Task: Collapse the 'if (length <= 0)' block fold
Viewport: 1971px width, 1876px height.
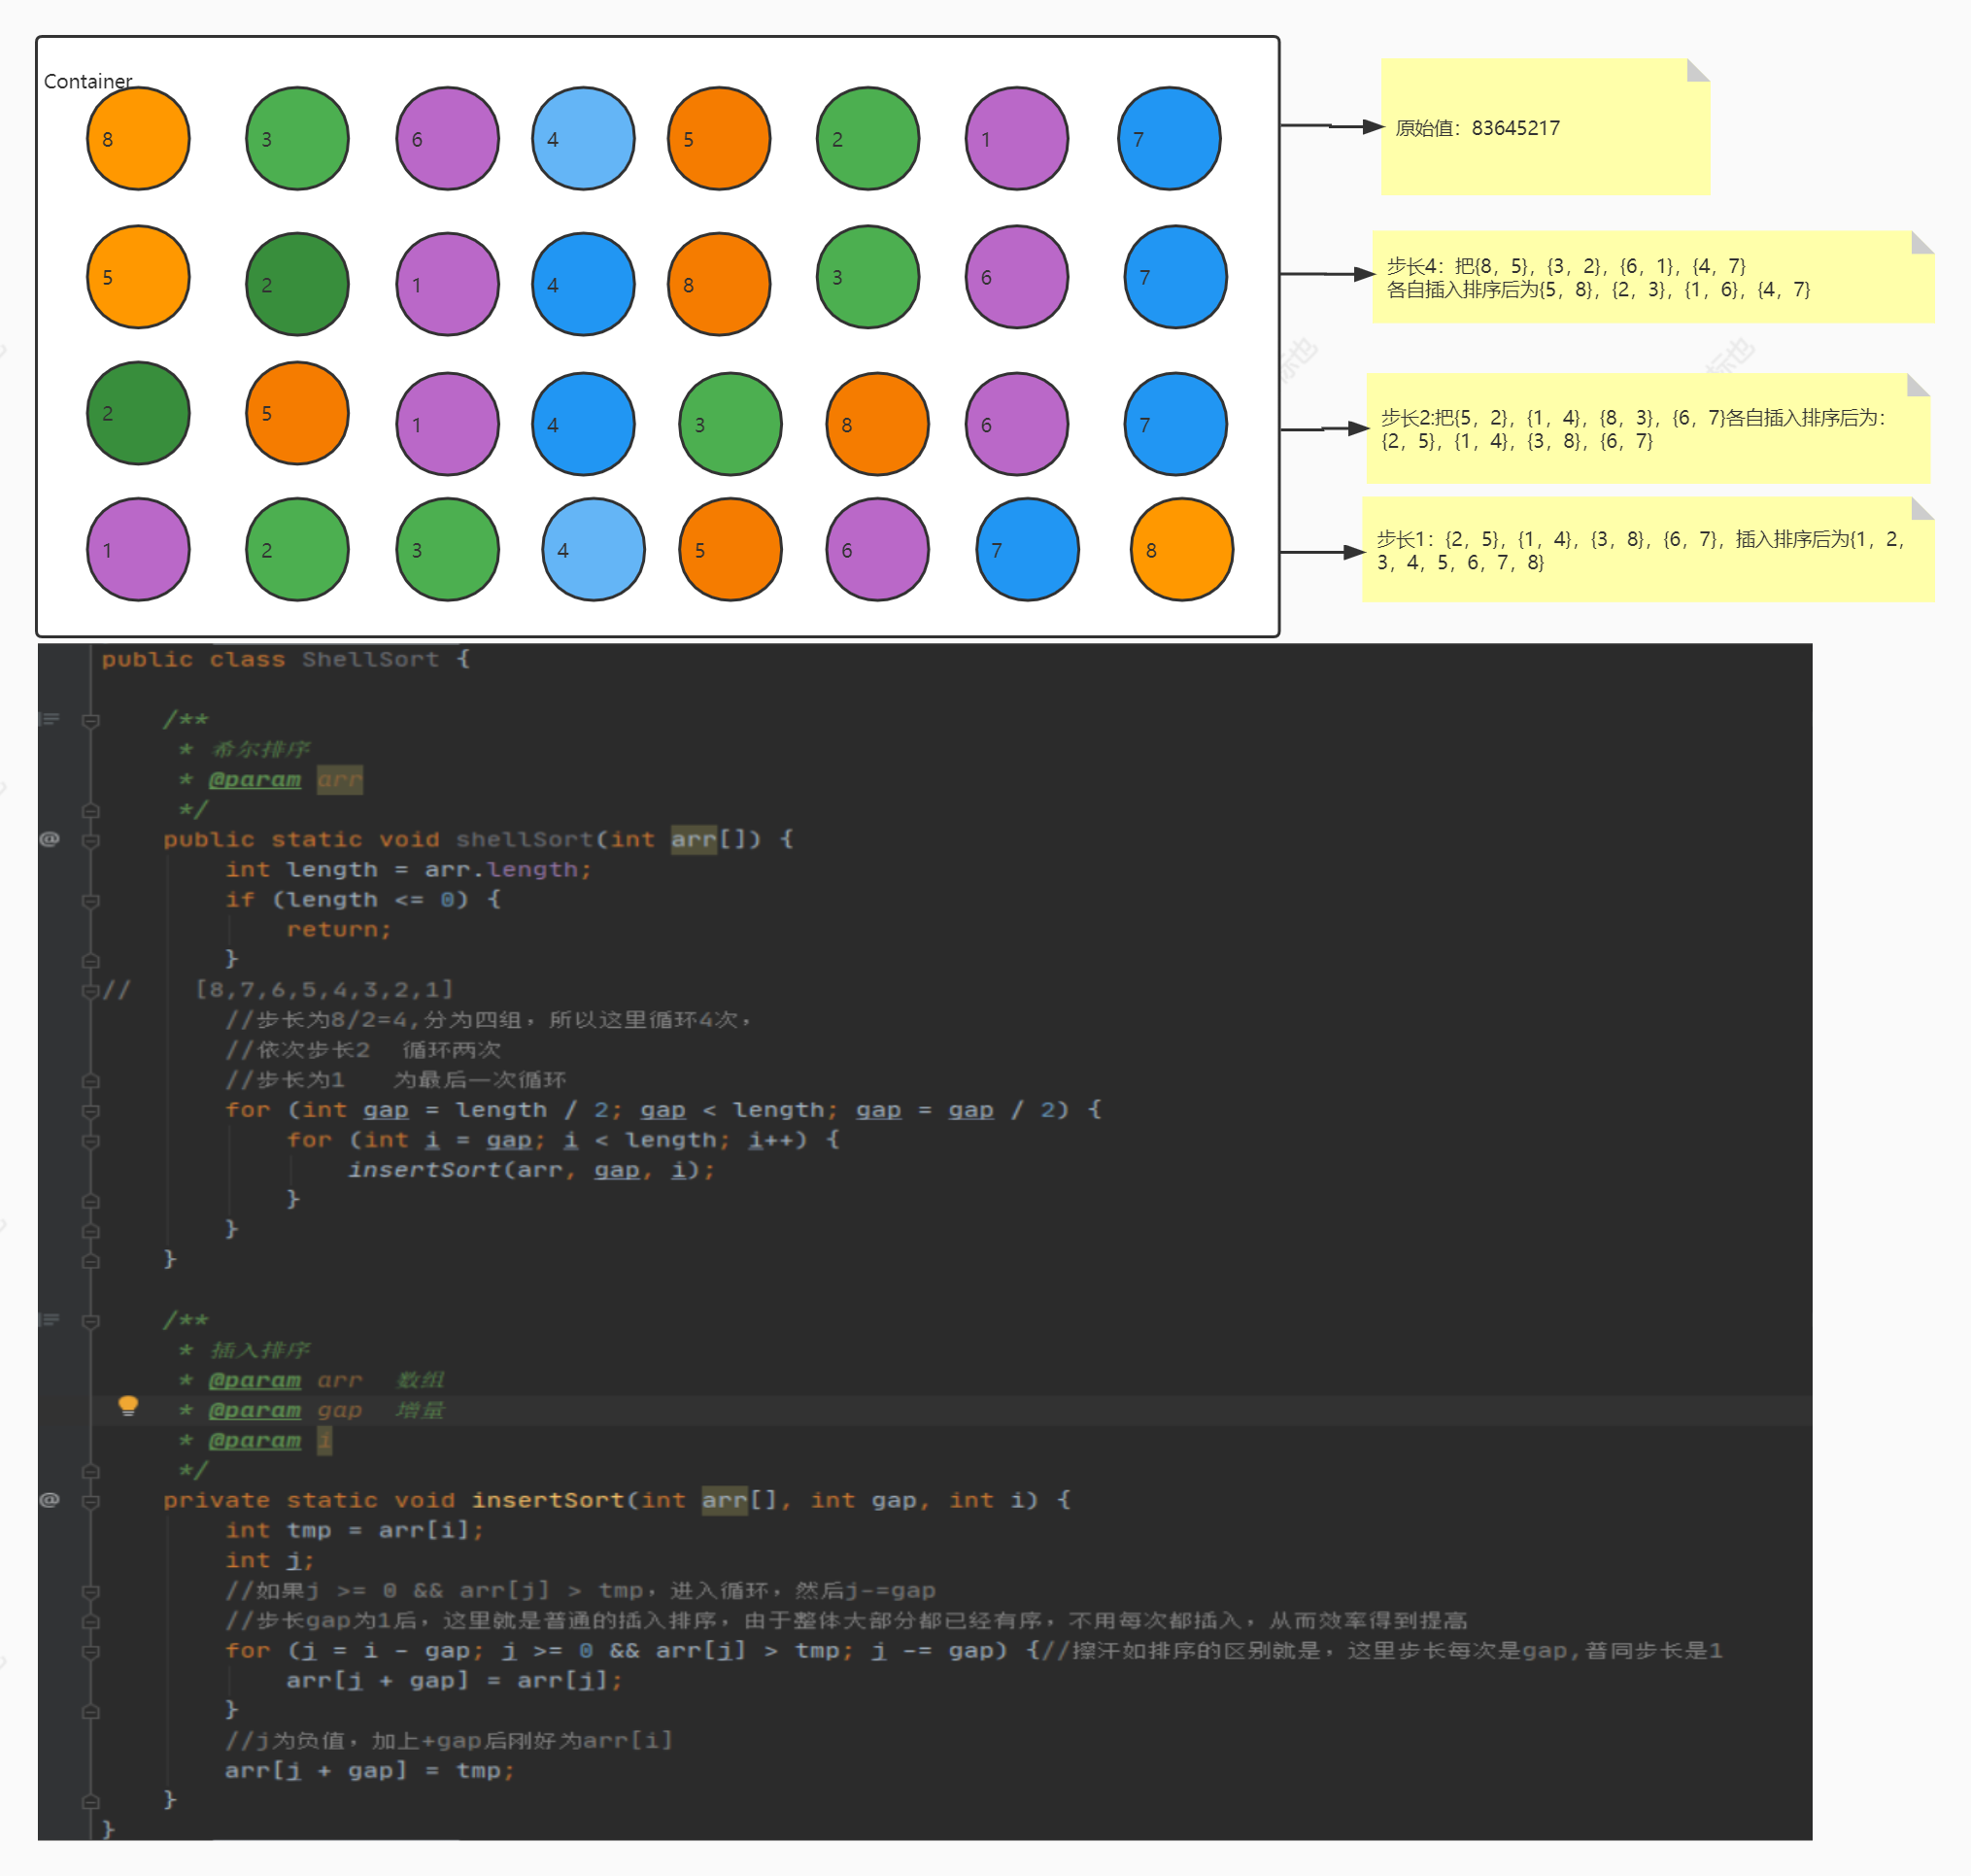Action: 90,901
